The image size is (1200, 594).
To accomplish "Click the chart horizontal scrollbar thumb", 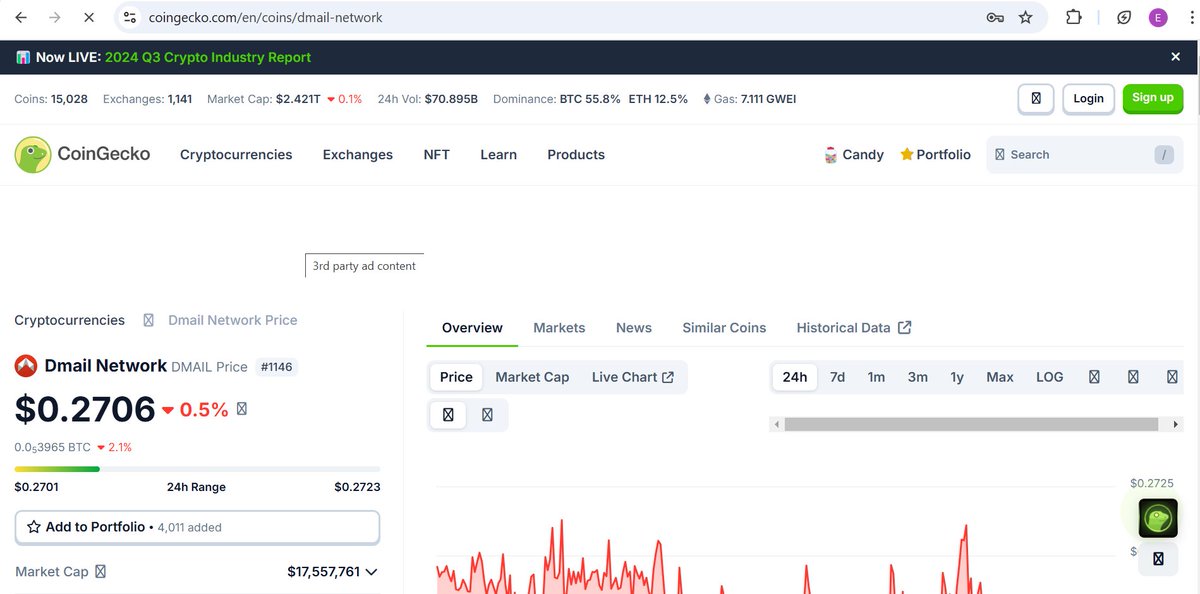I will pyautogui.click(x=971, y=424).
